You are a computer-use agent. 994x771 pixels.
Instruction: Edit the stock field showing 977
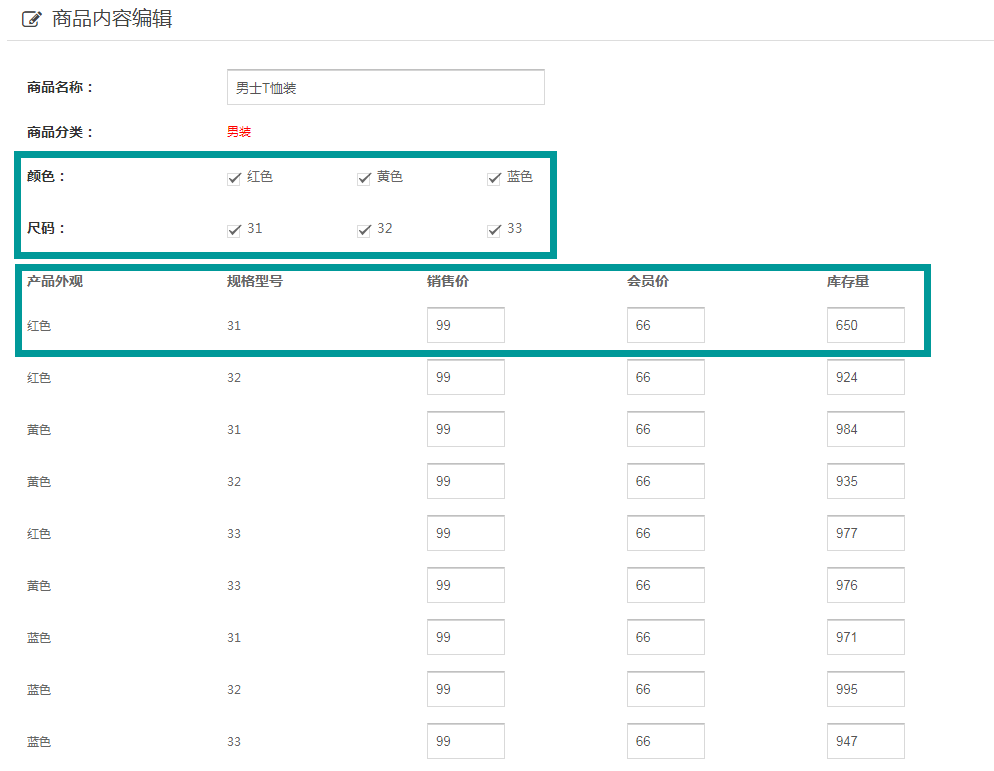tap(865, 533)
